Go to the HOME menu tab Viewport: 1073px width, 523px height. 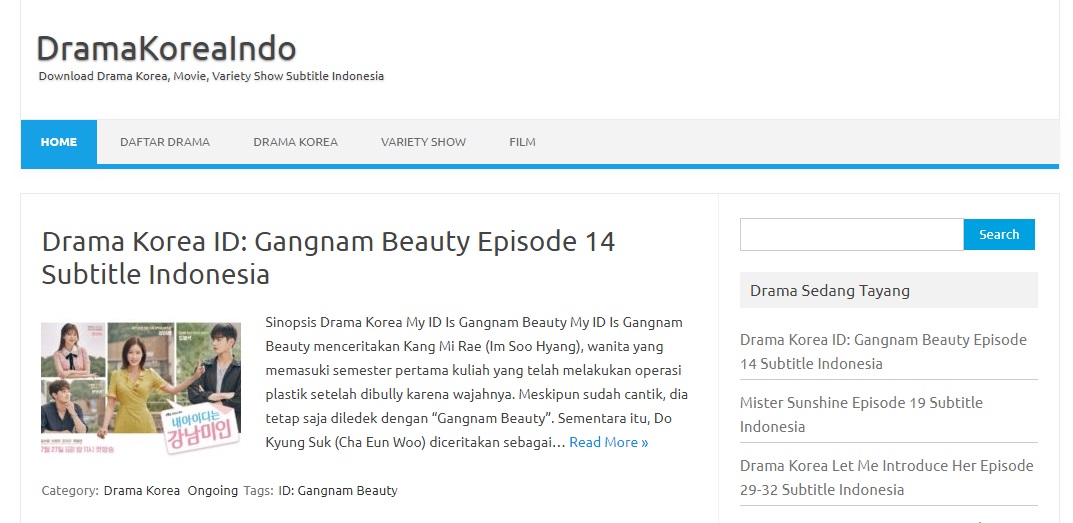(59, 142)
